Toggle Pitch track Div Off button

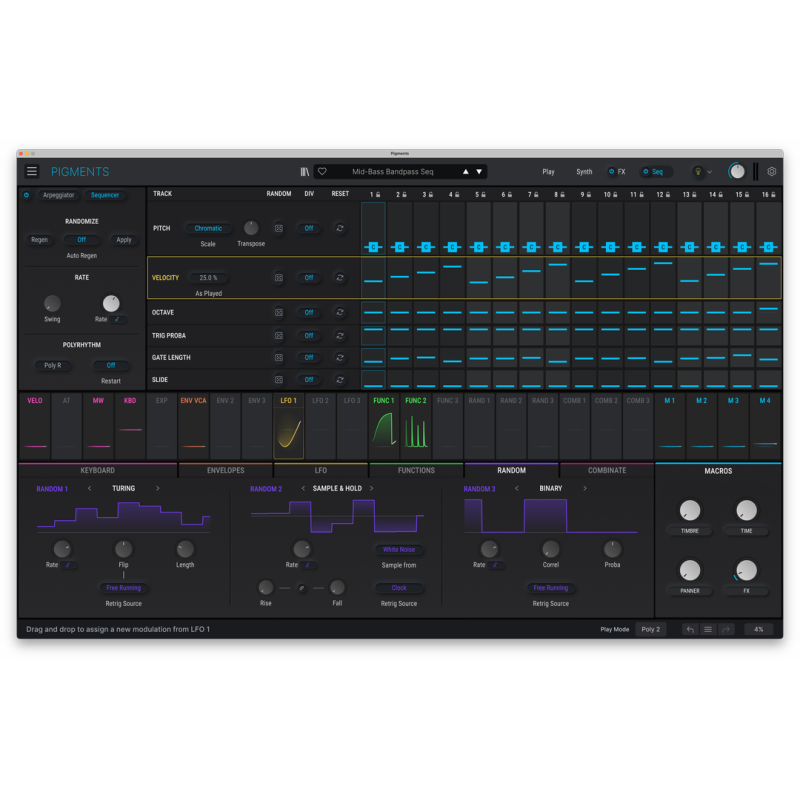tap(309, 229)
